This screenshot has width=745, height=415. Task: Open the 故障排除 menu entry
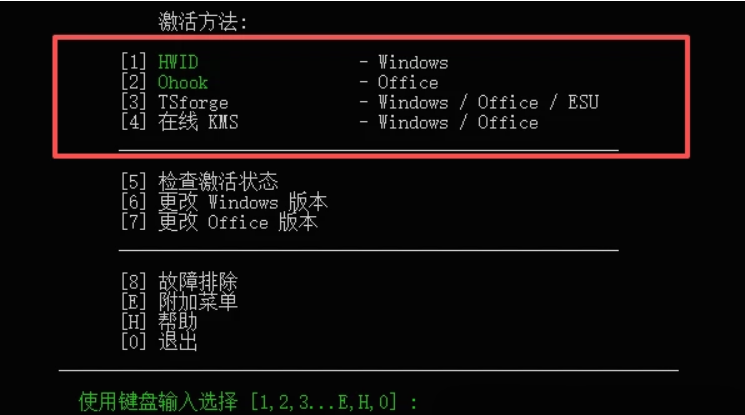(197, 282)
